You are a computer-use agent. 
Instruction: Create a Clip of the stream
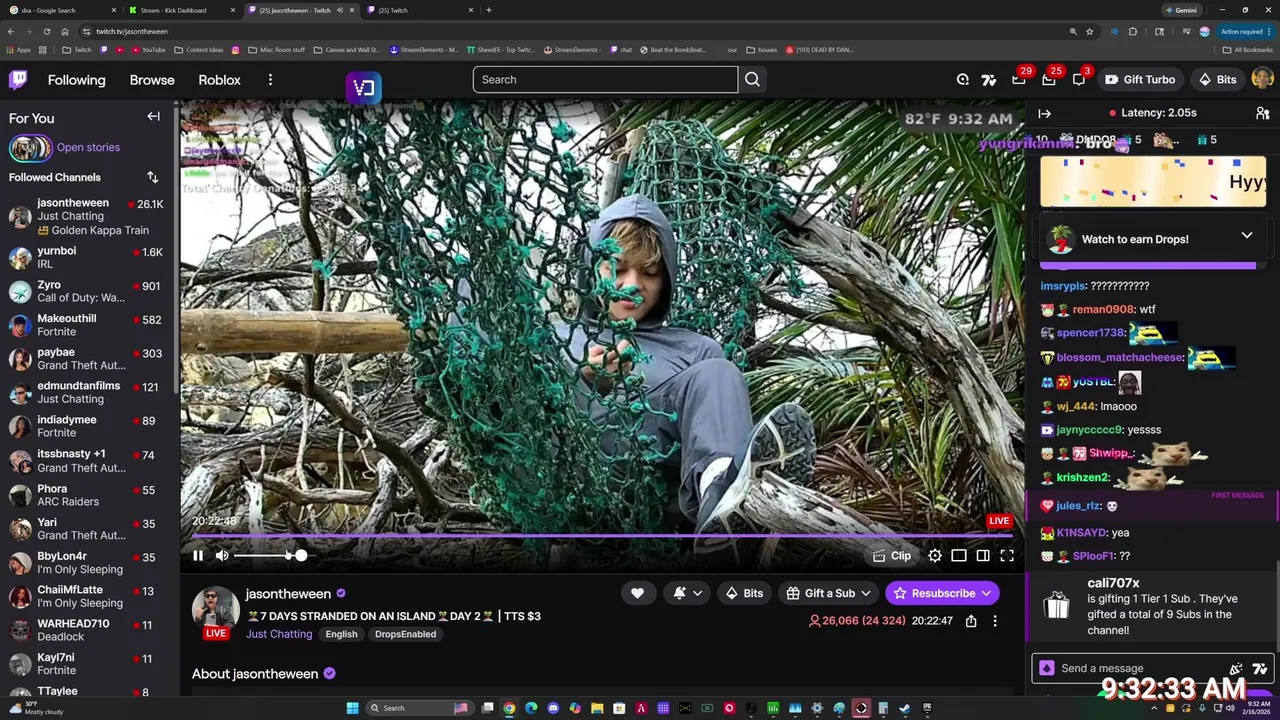(891, 556)
